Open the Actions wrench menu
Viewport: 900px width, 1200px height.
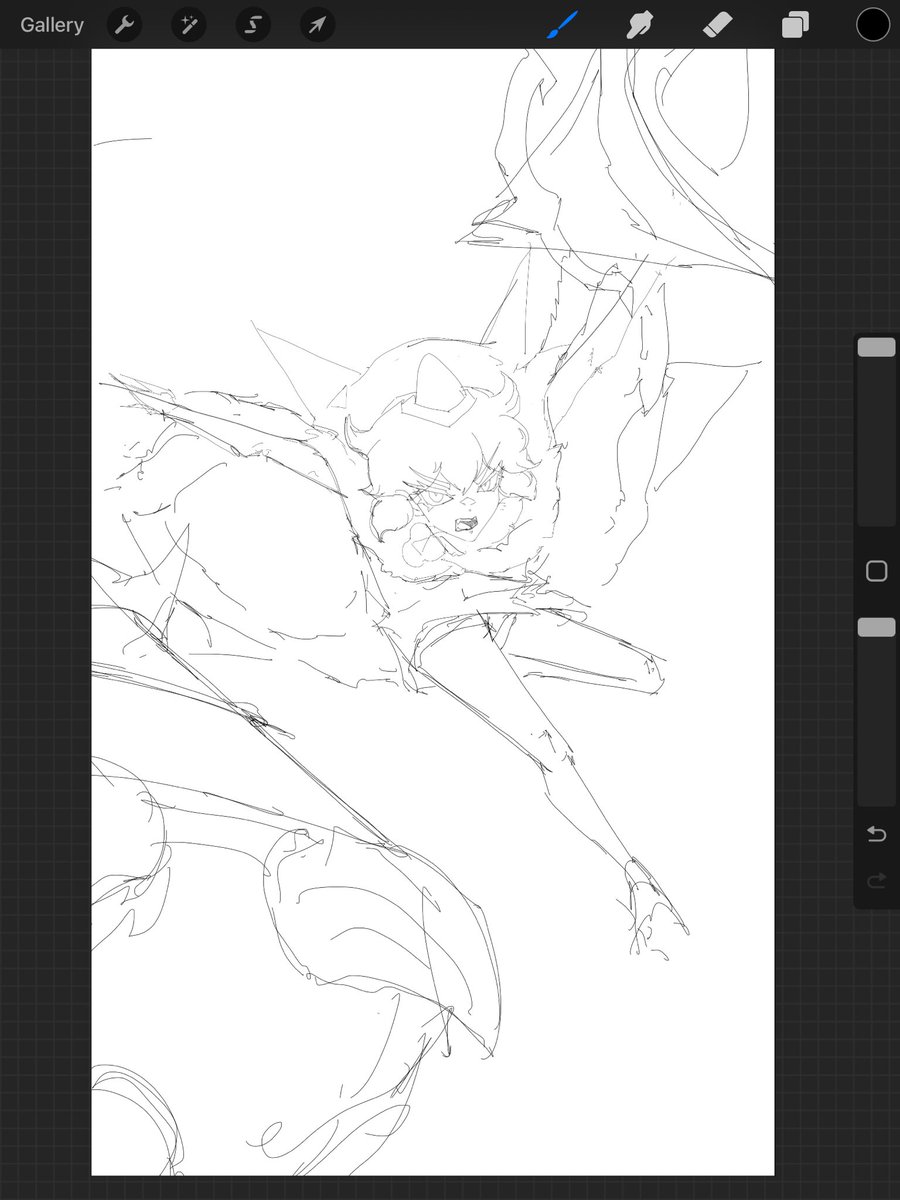(x=124, y=25)
